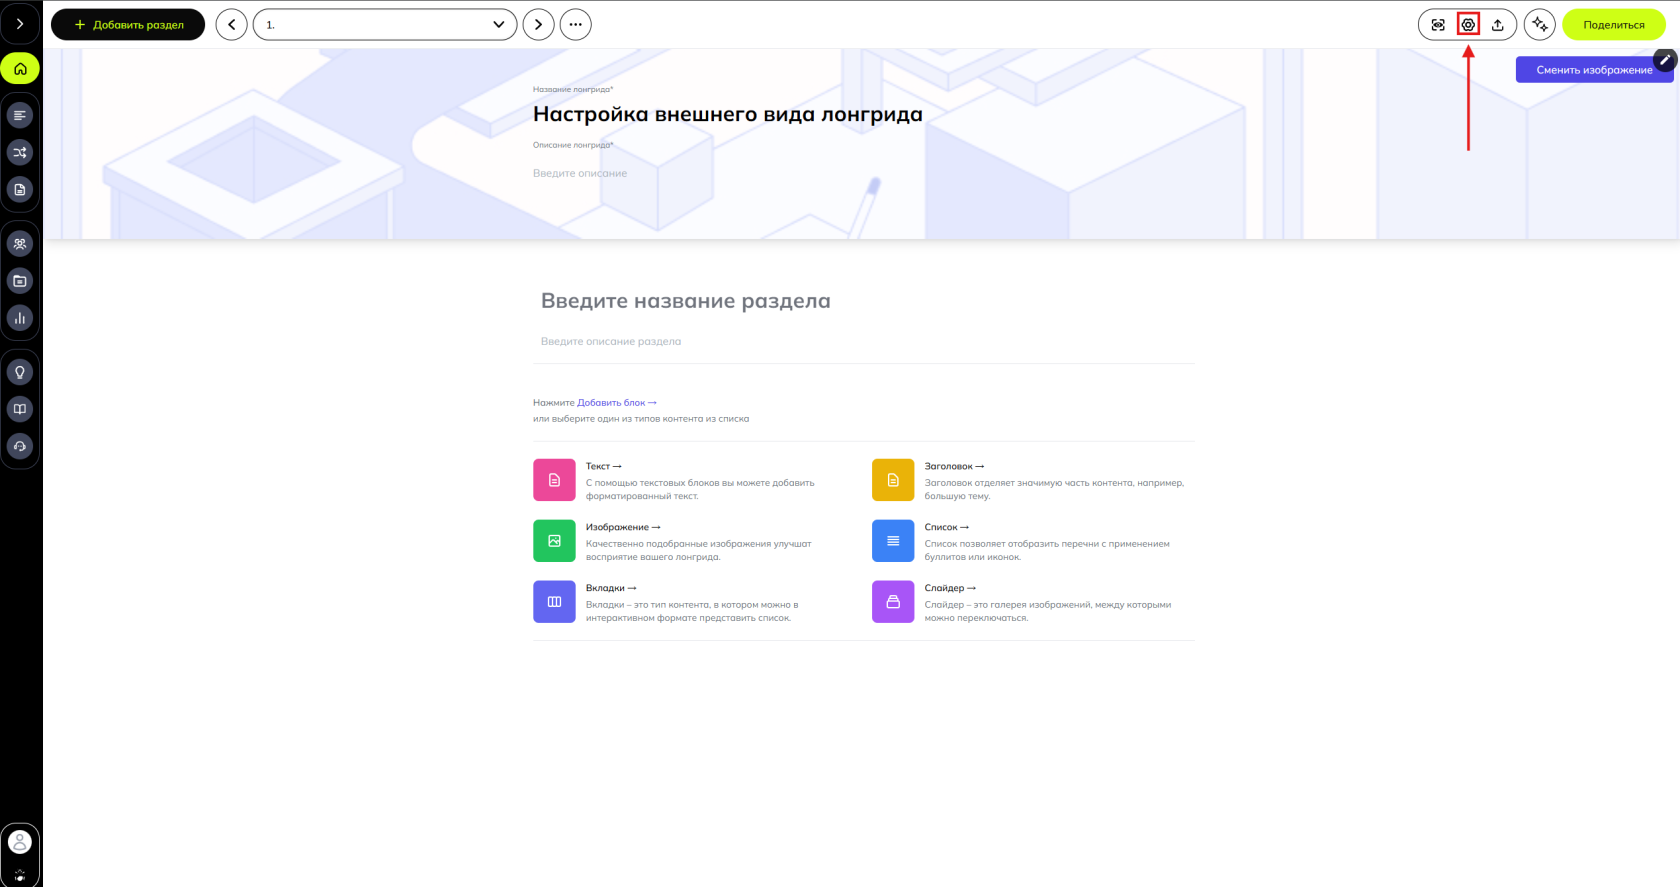Open the analytics bar chart sidebar icon

(x=20, y=318)
